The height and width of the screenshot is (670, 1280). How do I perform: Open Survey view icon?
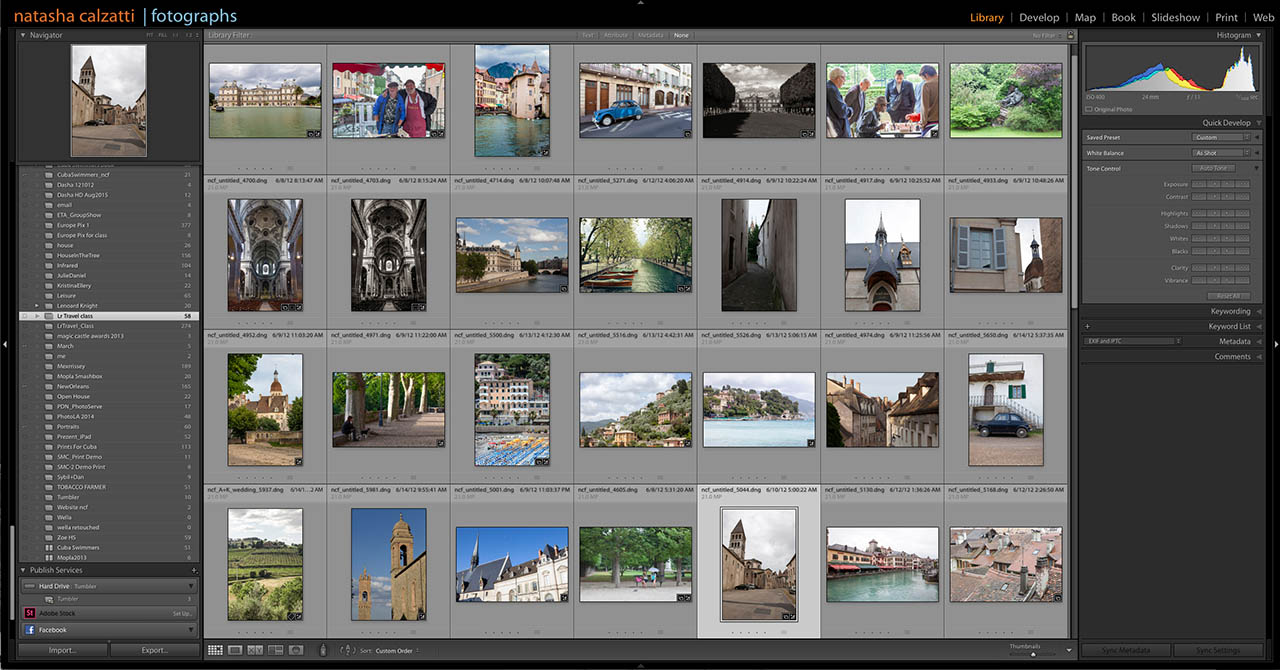[x=275, y=650]
